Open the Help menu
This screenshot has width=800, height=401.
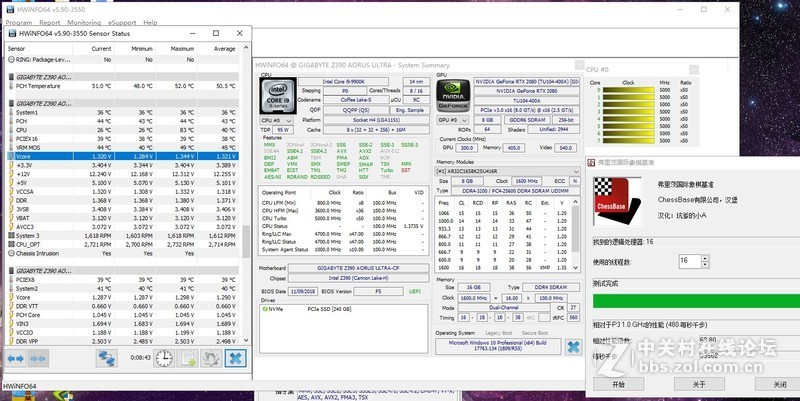150,22
